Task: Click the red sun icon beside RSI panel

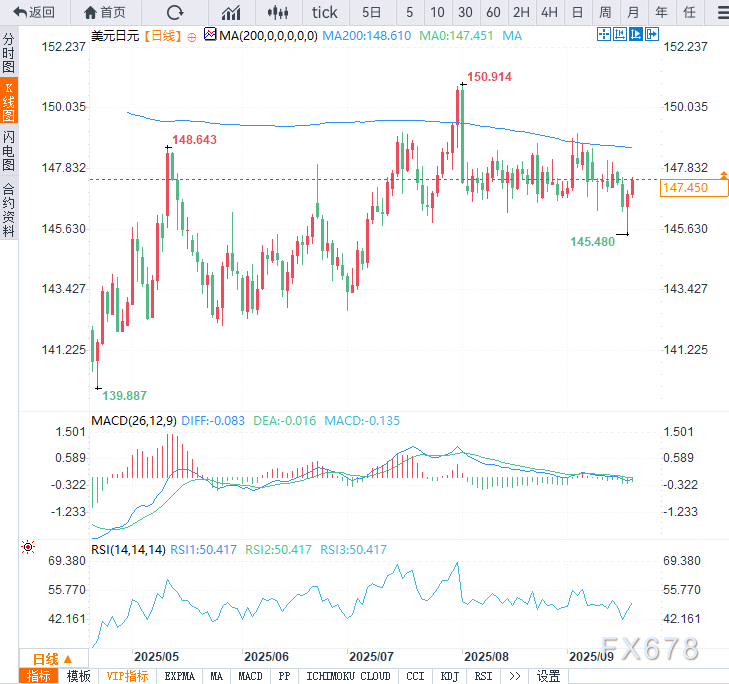Action: click(x=27, y=547)
